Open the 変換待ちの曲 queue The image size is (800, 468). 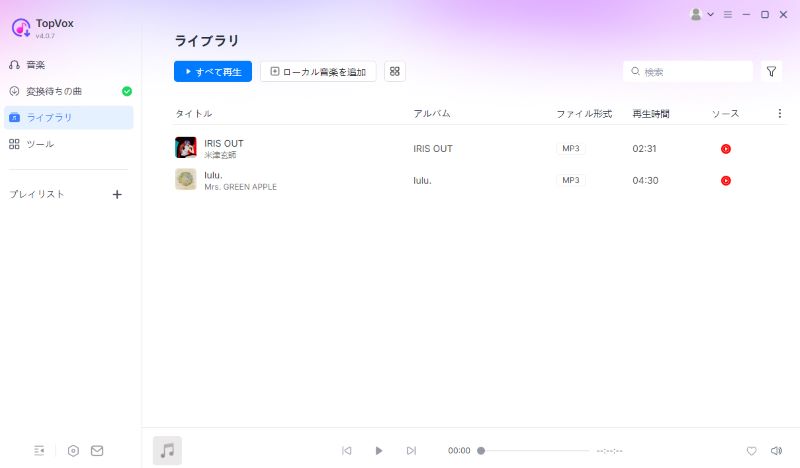pos(68,91)
